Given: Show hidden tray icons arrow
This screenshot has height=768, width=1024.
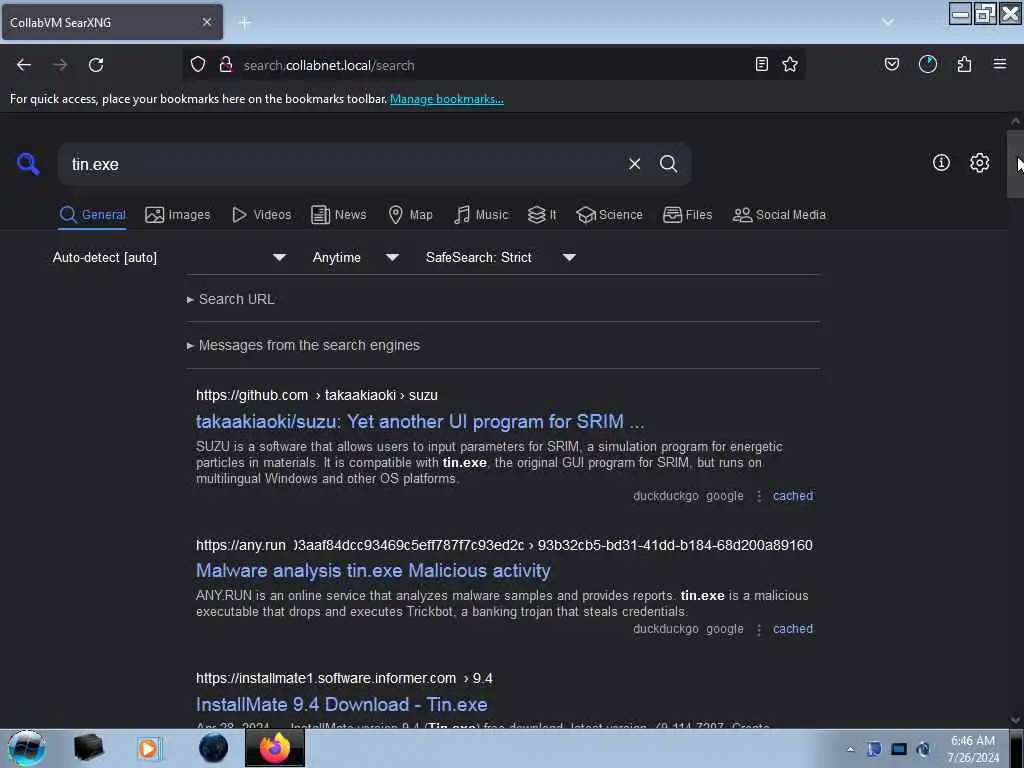Looking at the screenshot, I should click(x=850, y=748).
